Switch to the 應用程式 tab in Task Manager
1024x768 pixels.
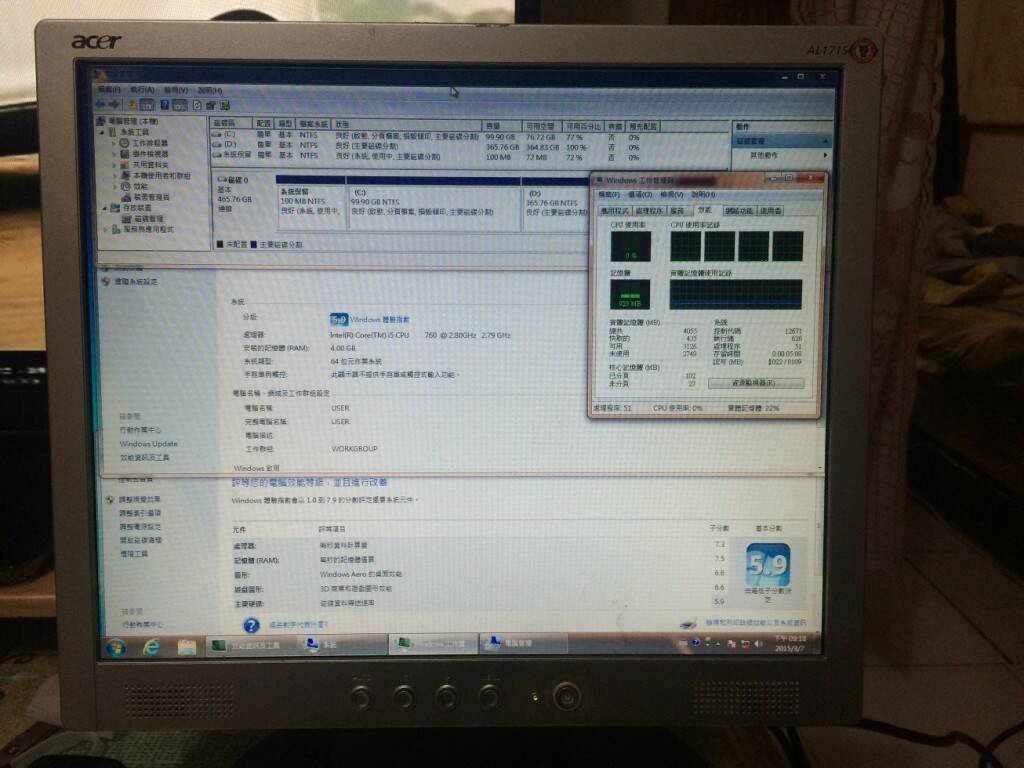tap(615, 211)
